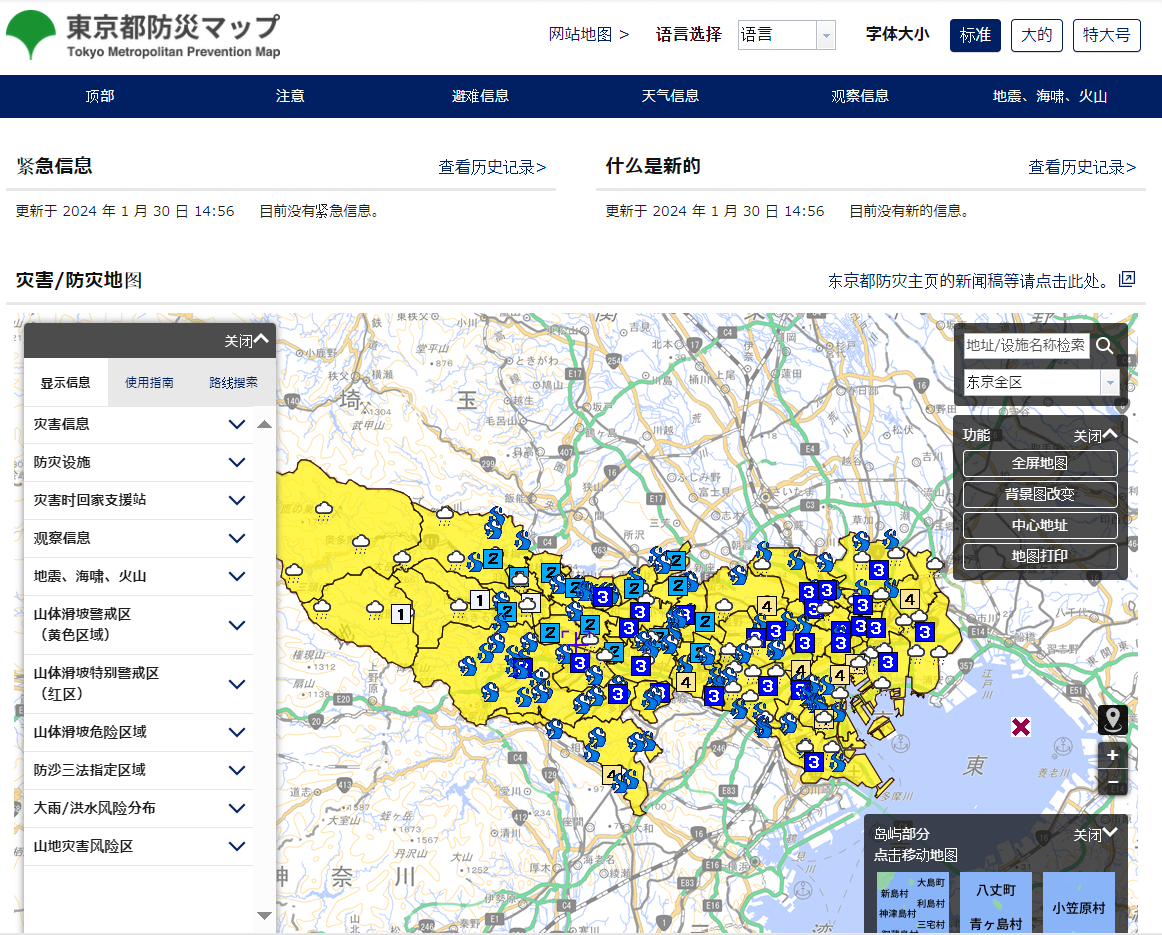This screenshot has width=1162, height=935.
Task: Set font size to 特大号
Action: point(1106,35)
